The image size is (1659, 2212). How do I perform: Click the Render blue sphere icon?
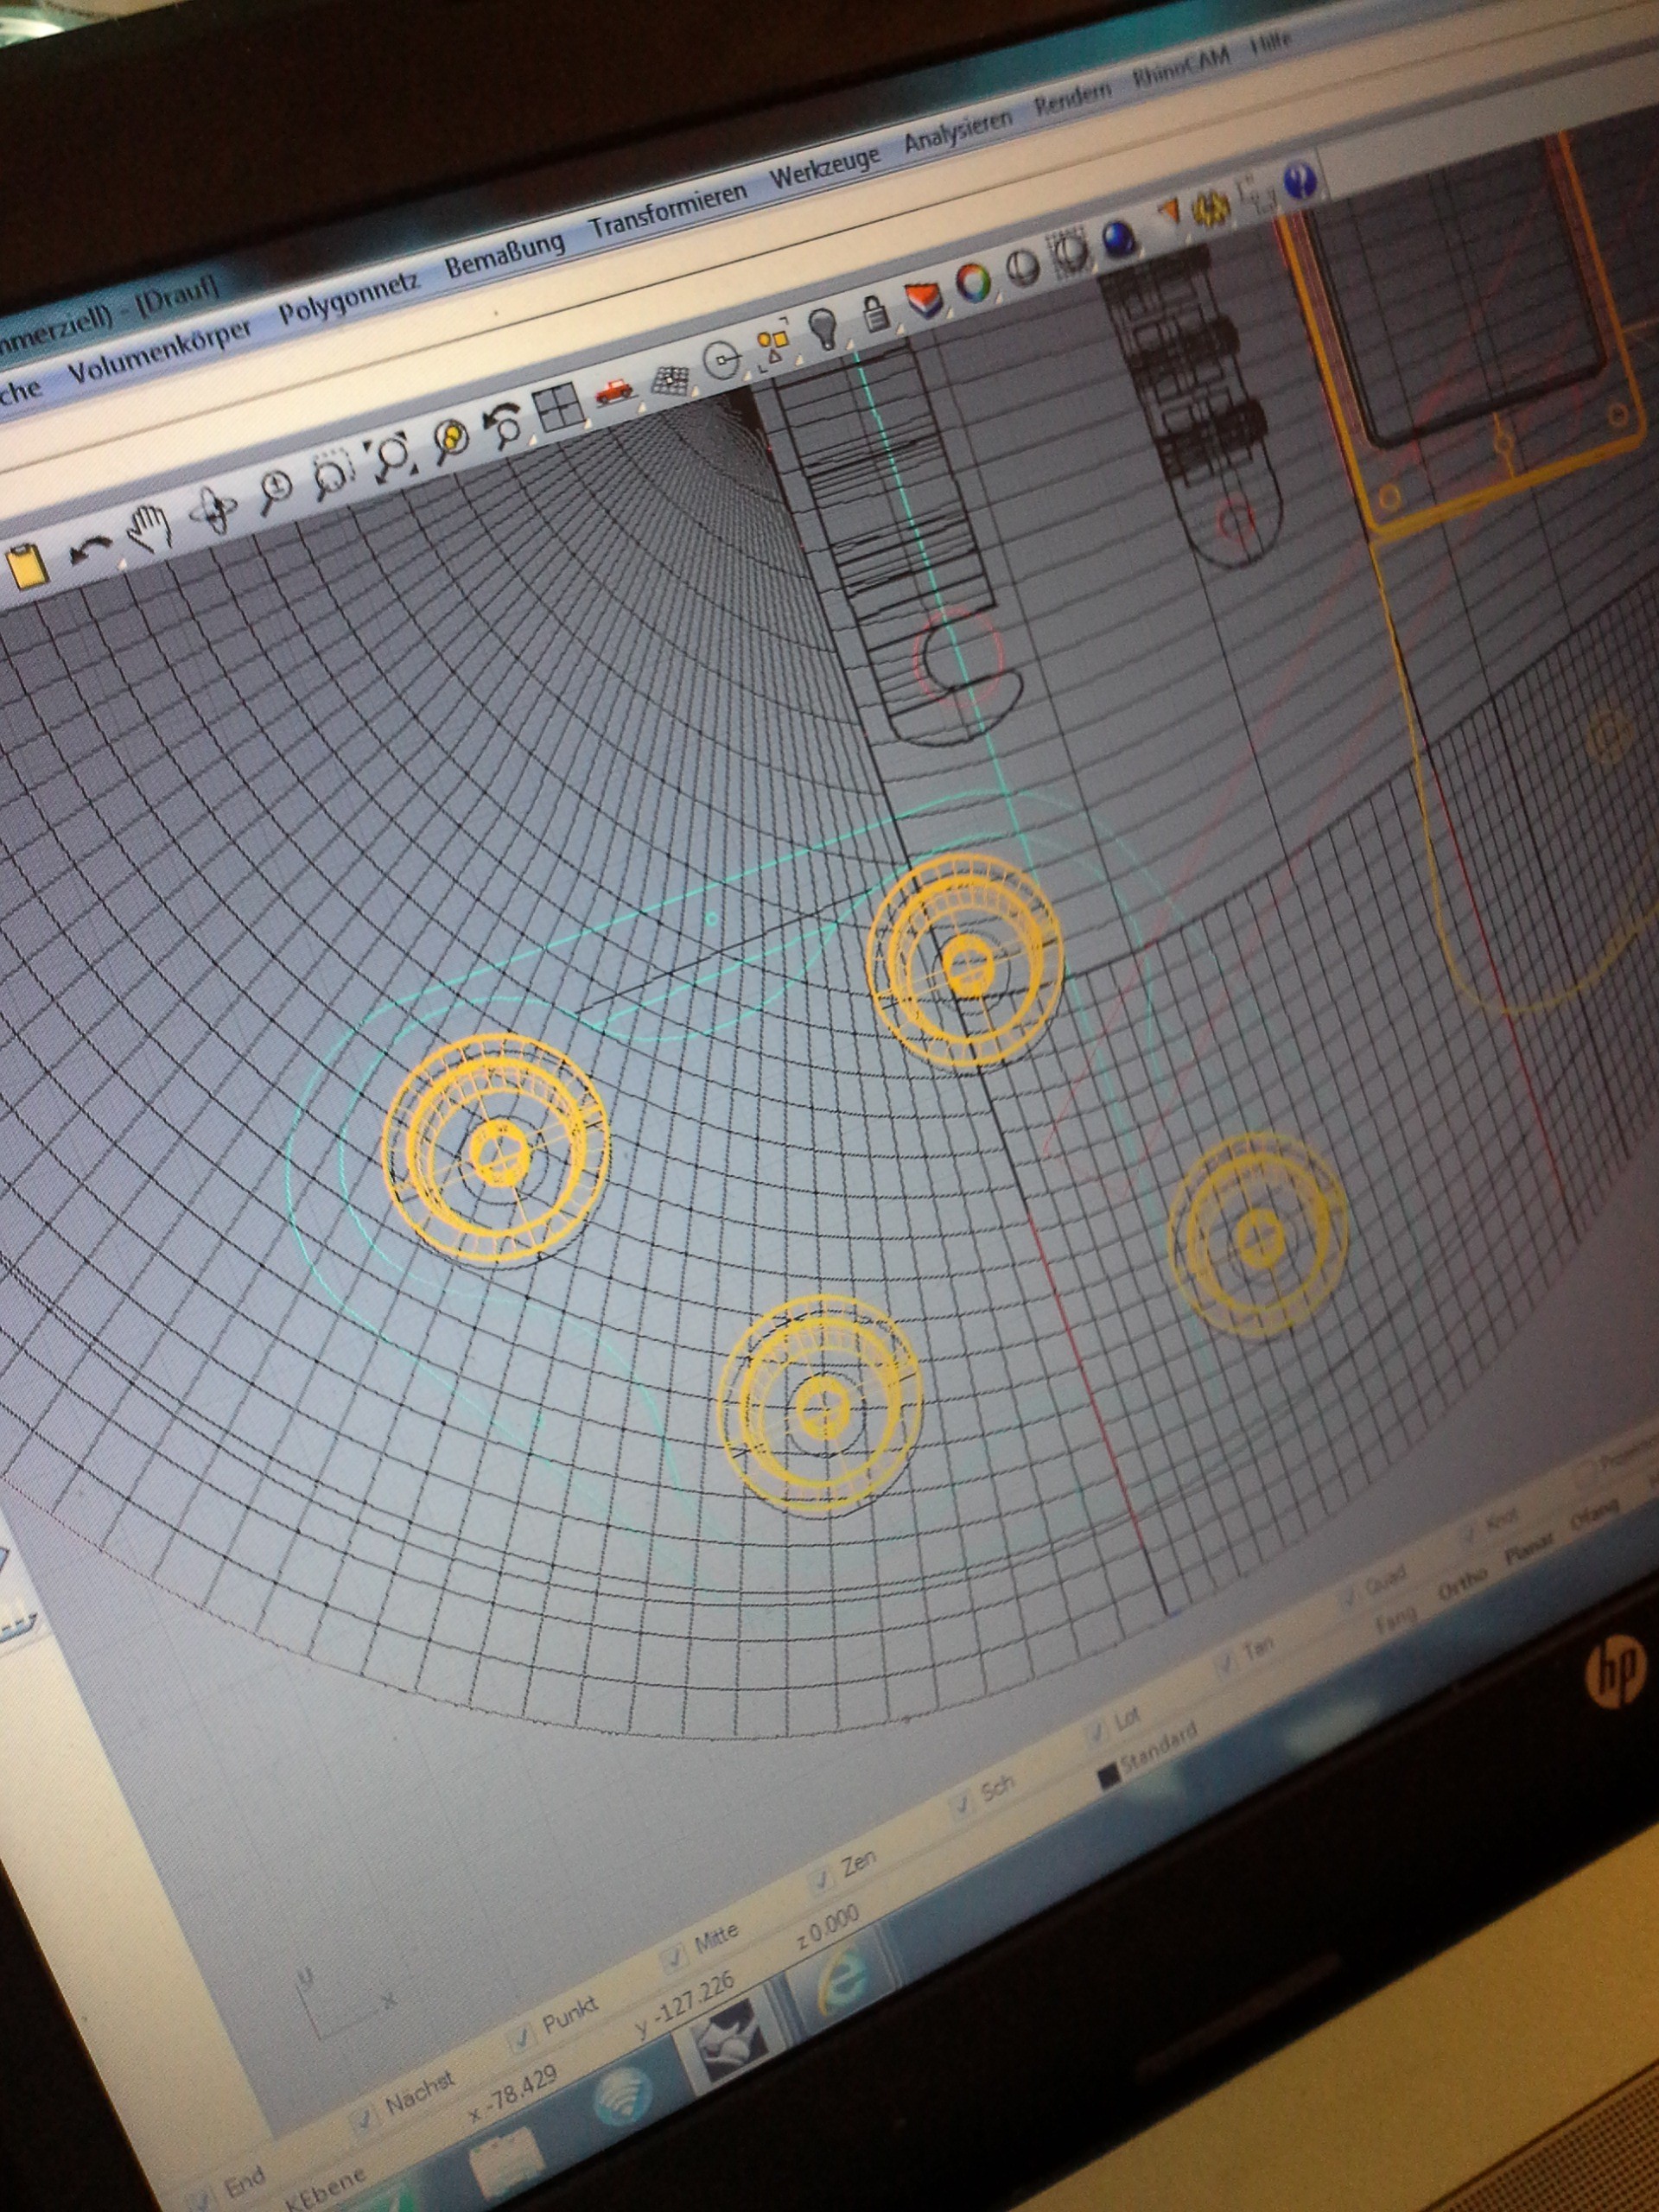(x=1119, y=237)
